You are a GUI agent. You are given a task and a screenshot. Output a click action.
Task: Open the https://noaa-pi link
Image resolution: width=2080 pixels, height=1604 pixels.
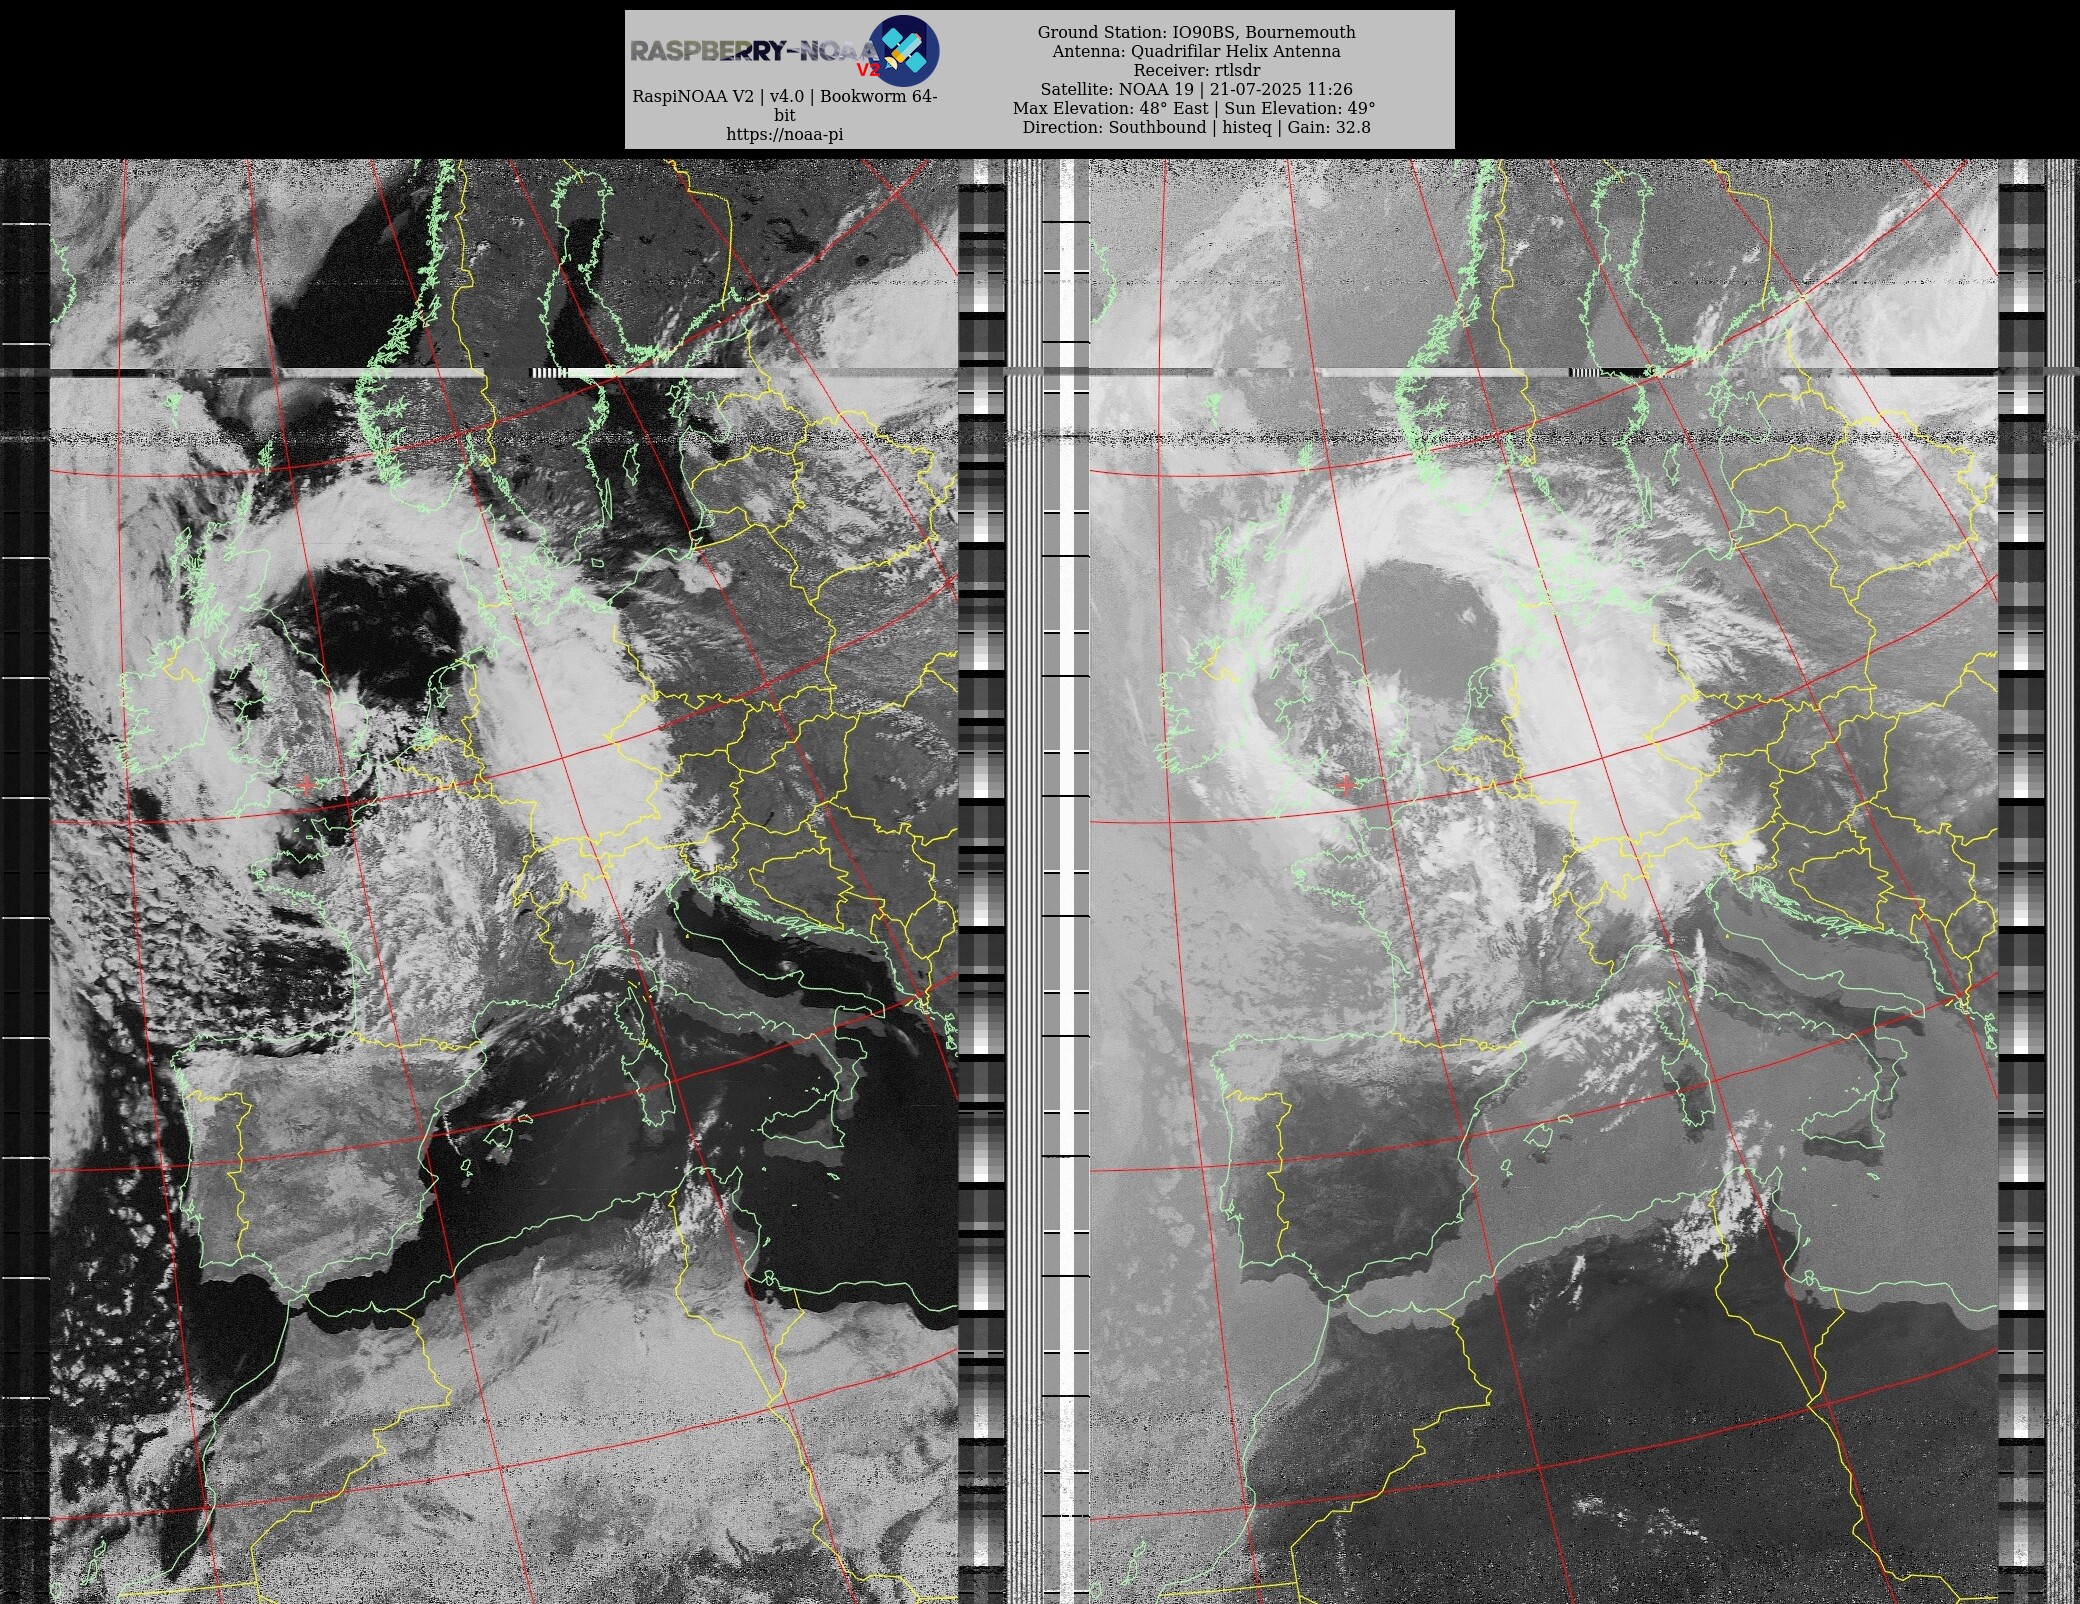click(x=785, y=134)
